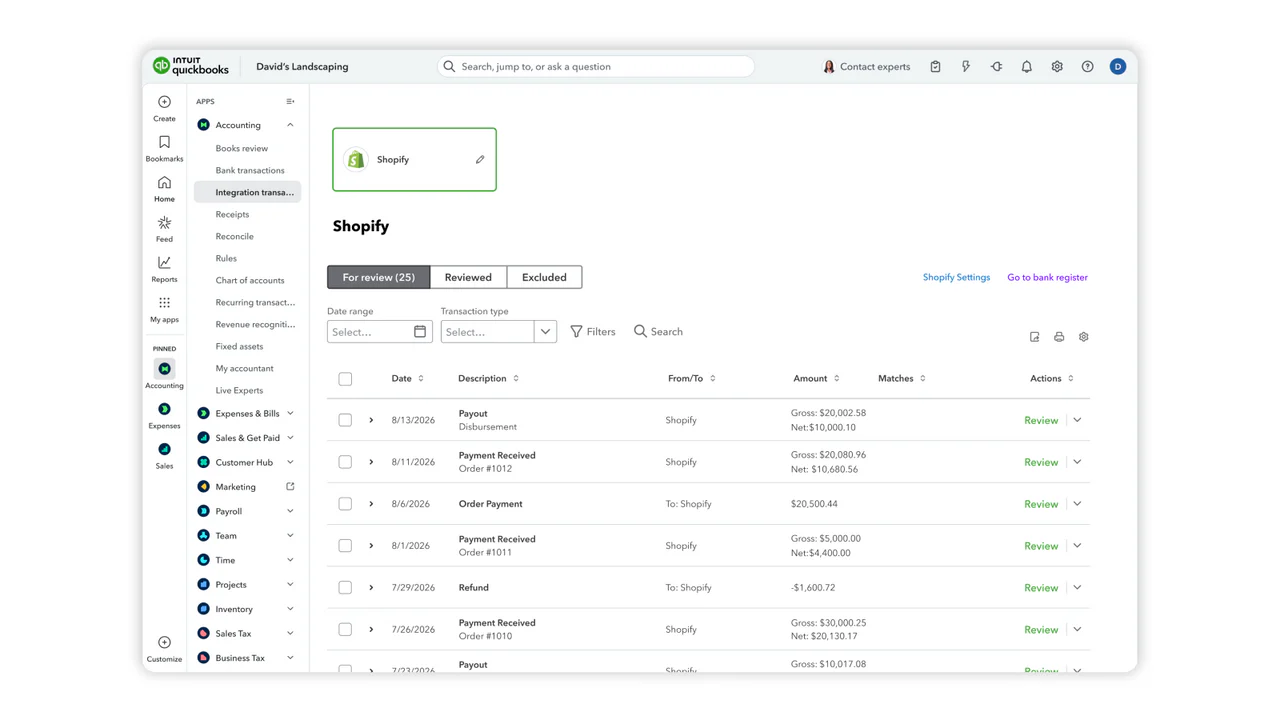The image size is (1280, 720).
Task: Check the 8/13/2026 Payout transaction checkbox
Action: pos(345,419)
